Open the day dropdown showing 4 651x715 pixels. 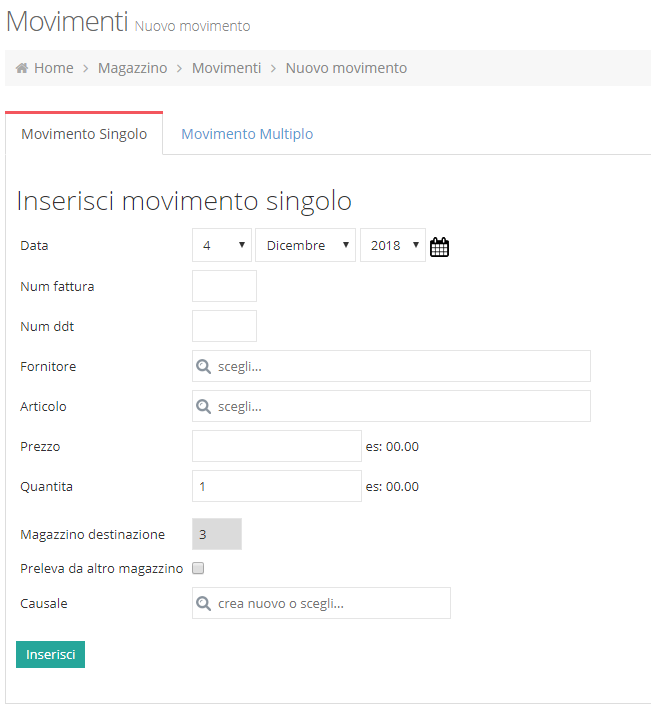tap(222, 245)
